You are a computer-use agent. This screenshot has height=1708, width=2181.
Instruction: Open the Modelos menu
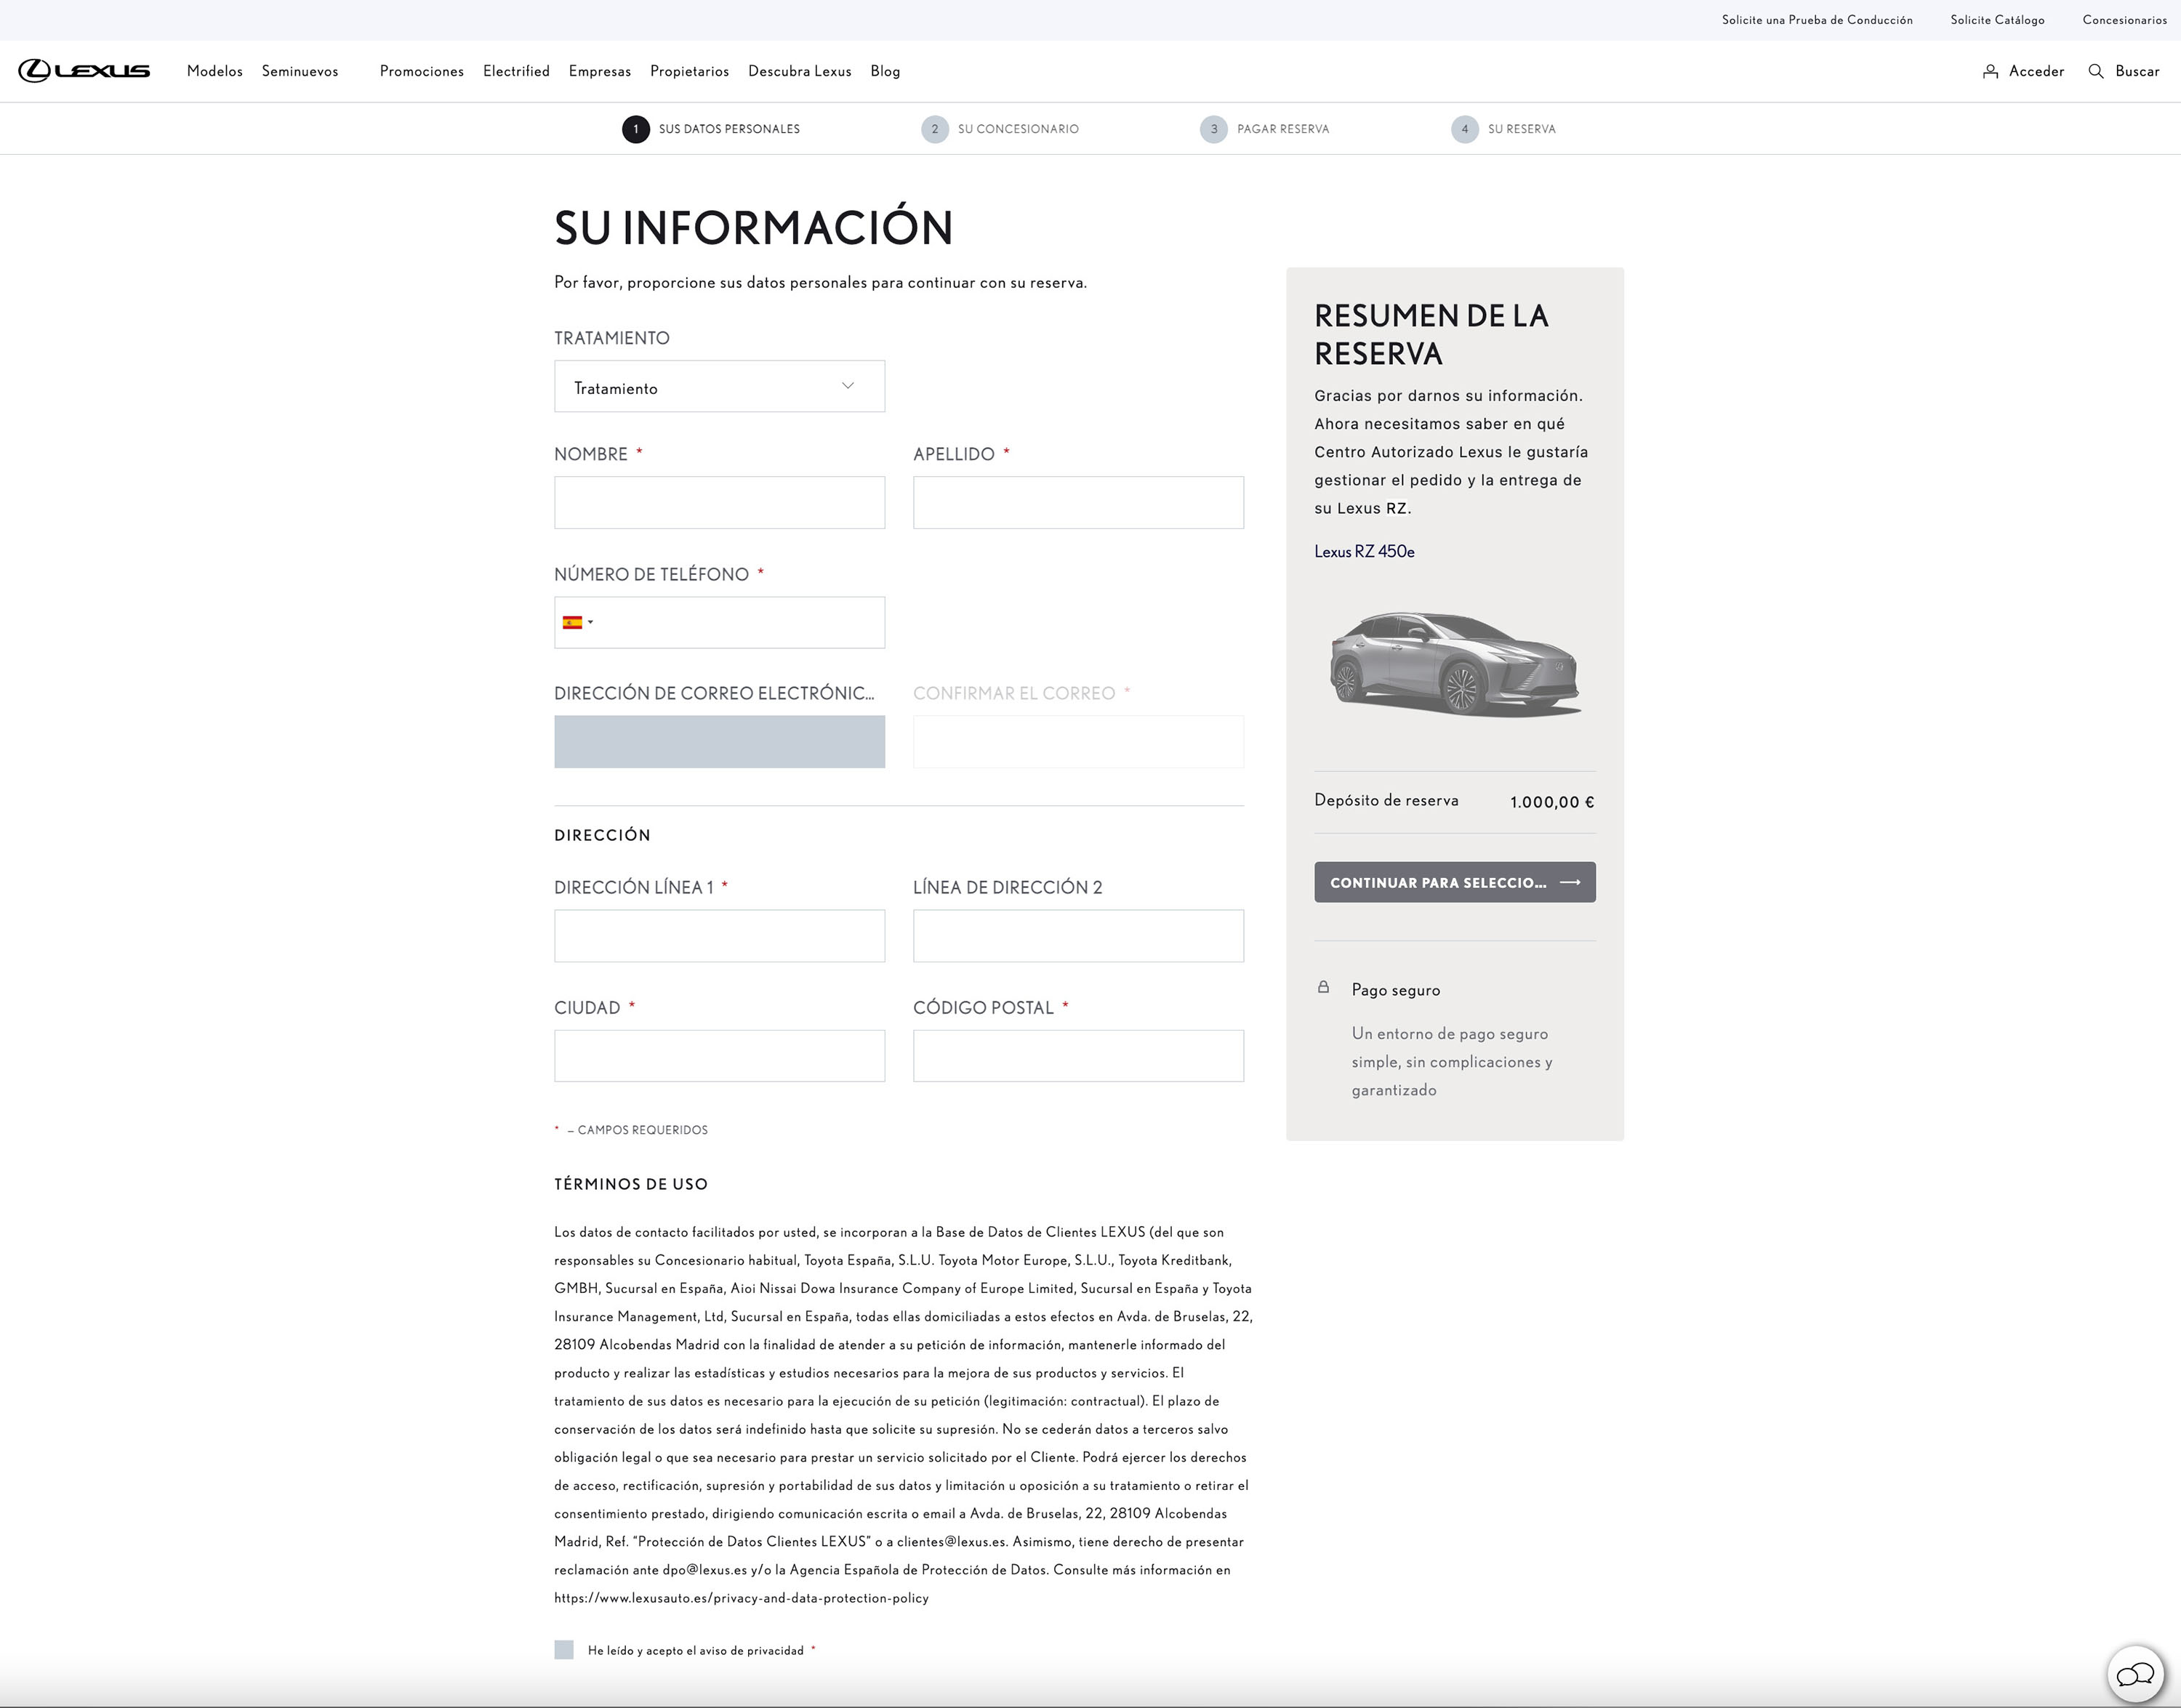coord(214,71)
